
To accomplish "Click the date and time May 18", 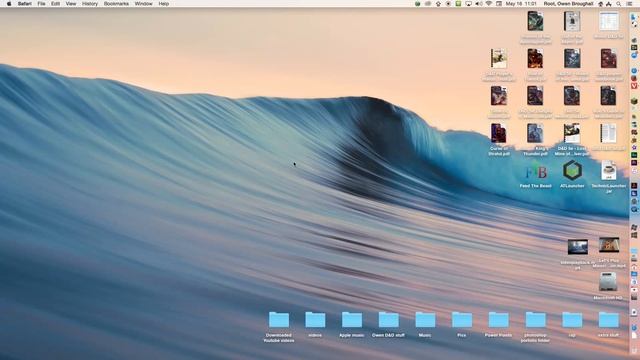I will coord(521,4).
